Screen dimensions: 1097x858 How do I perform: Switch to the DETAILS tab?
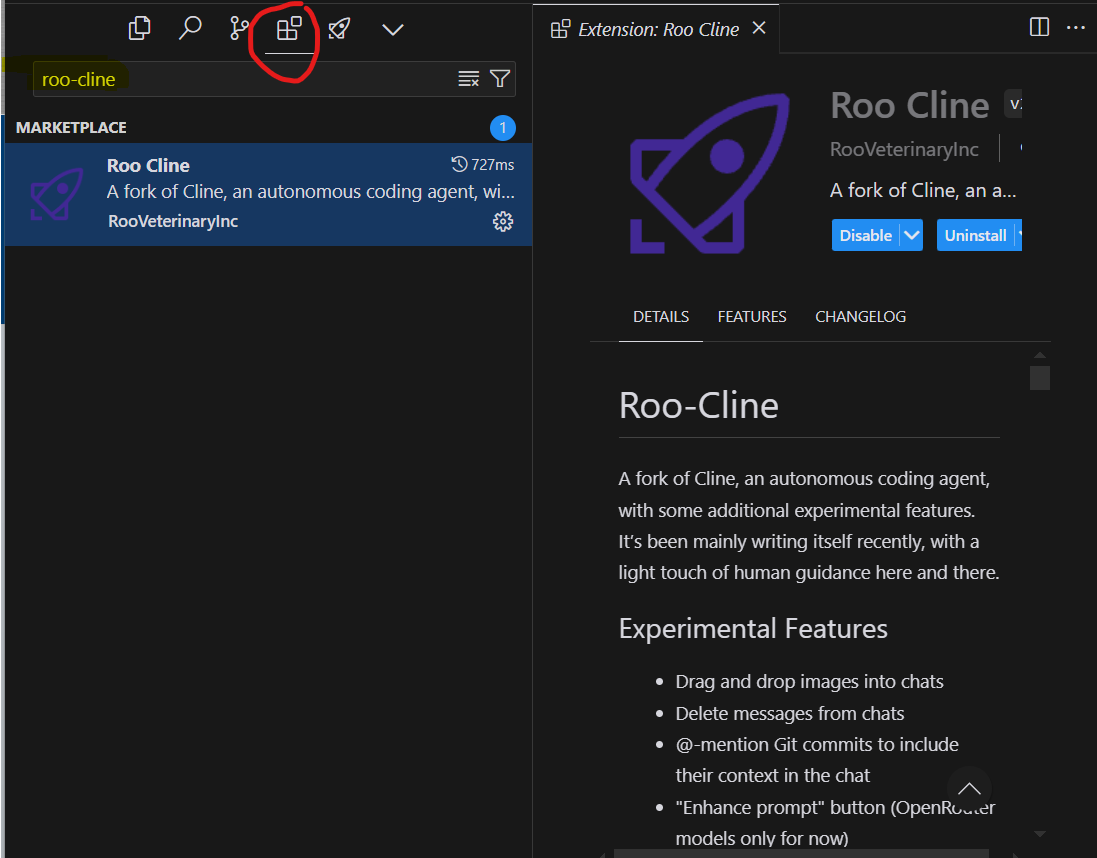[660, 317]
